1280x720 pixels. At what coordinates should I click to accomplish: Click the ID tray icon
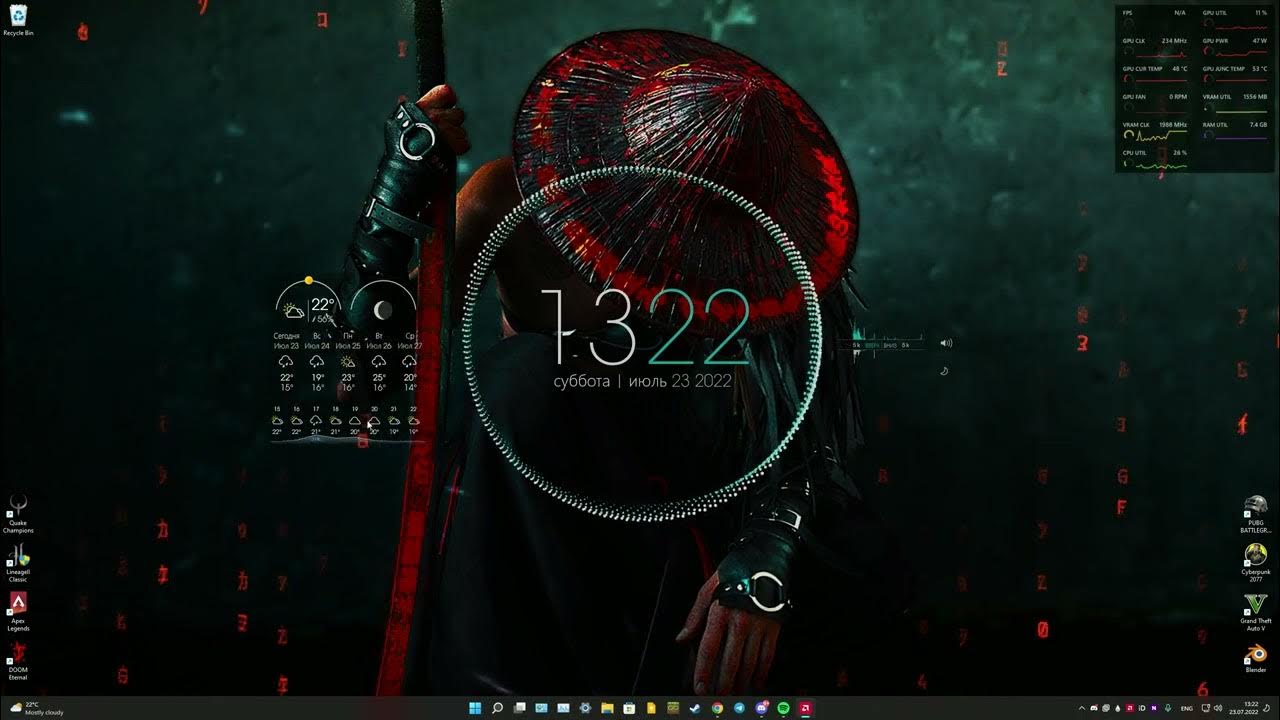[1142, 708]
